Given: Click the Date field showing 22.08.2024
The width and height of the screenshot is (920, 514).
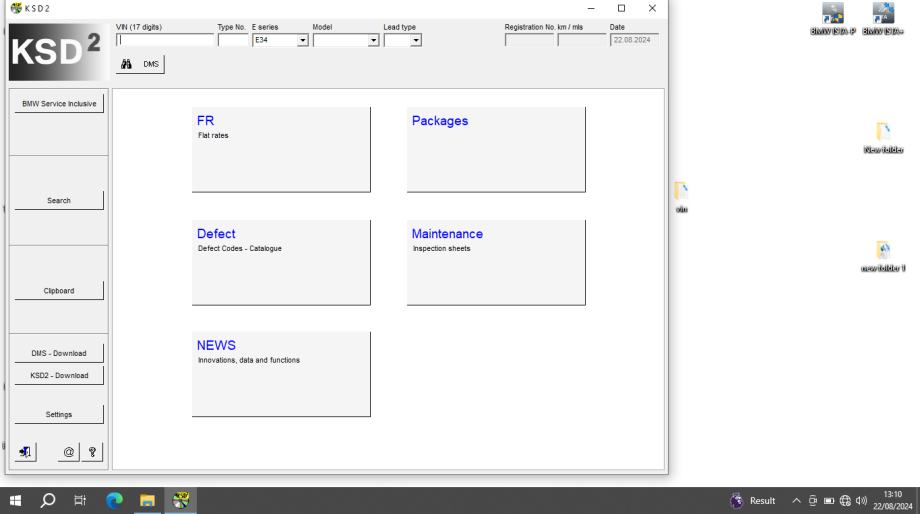Looking at the screenshot, I should 634,40.
